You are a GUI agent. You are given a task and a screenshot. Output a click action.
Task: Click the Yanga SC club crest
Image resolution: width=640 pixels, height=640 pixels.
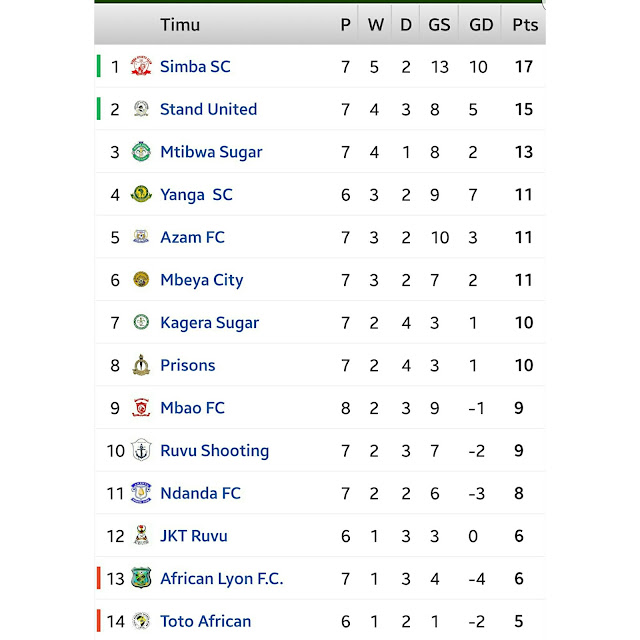[141, 195]
